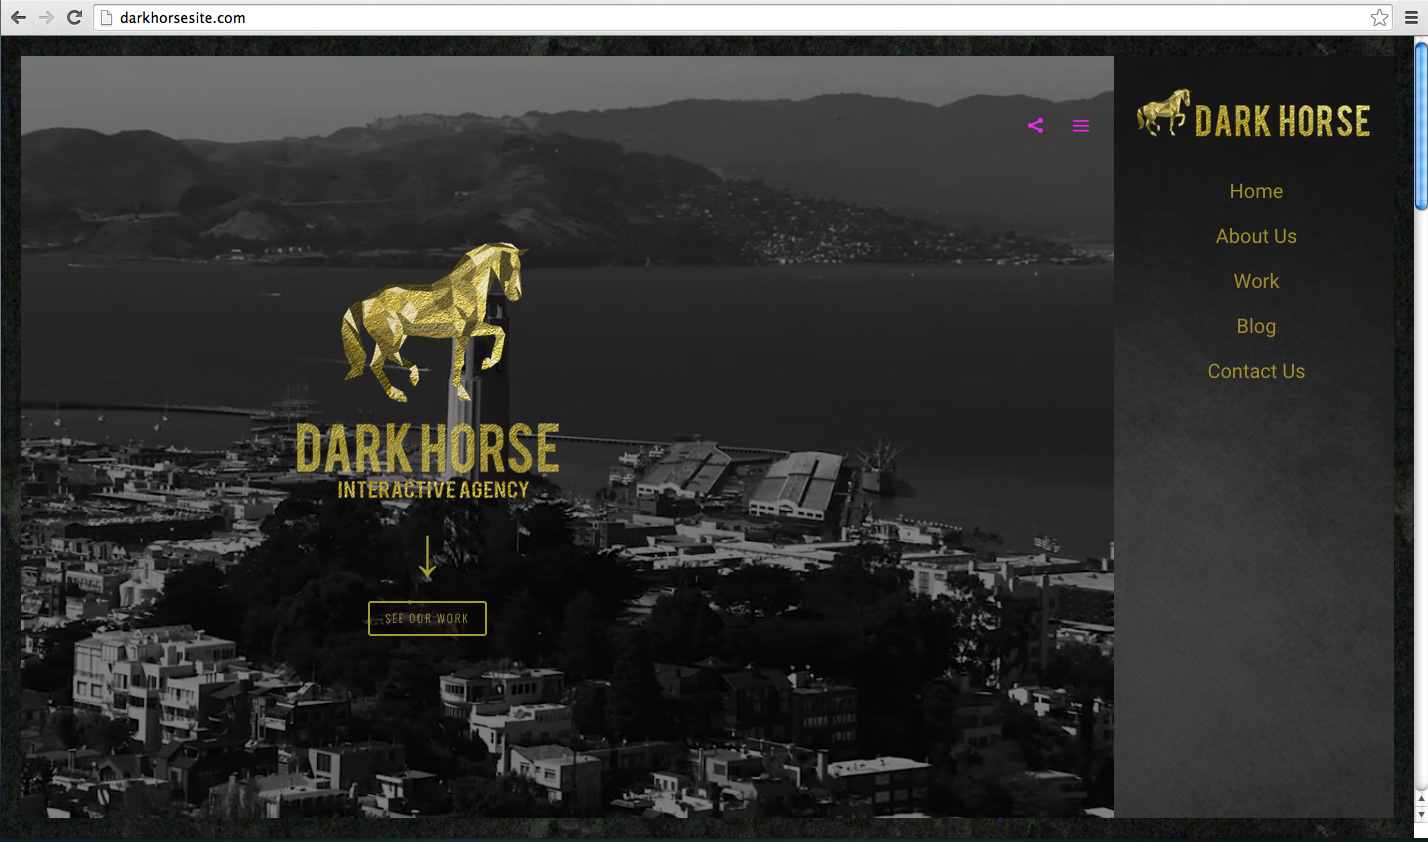This screenshot has height=842, width=1428.
Task: Click the INTERACTIVE AGENCY subtitle
Action: tap(433, 490)
